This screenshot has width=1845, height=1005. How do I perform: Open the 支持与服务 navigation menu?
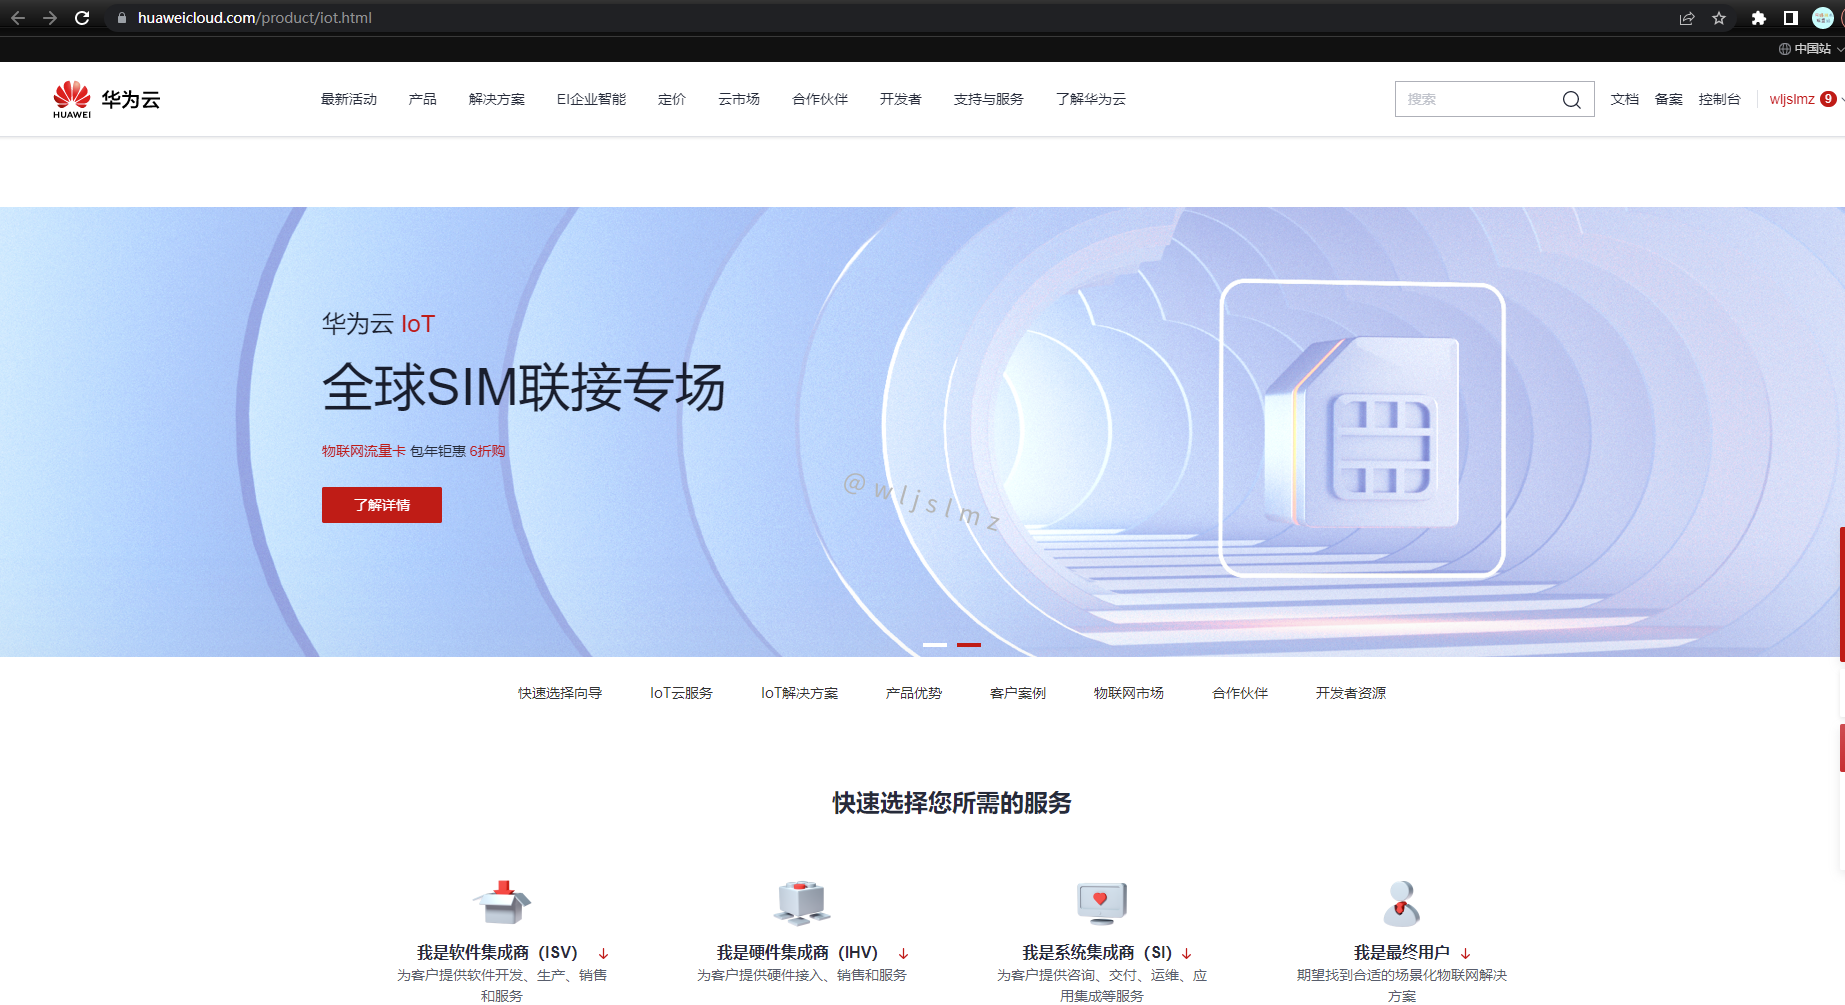click(x=988, y=99)
